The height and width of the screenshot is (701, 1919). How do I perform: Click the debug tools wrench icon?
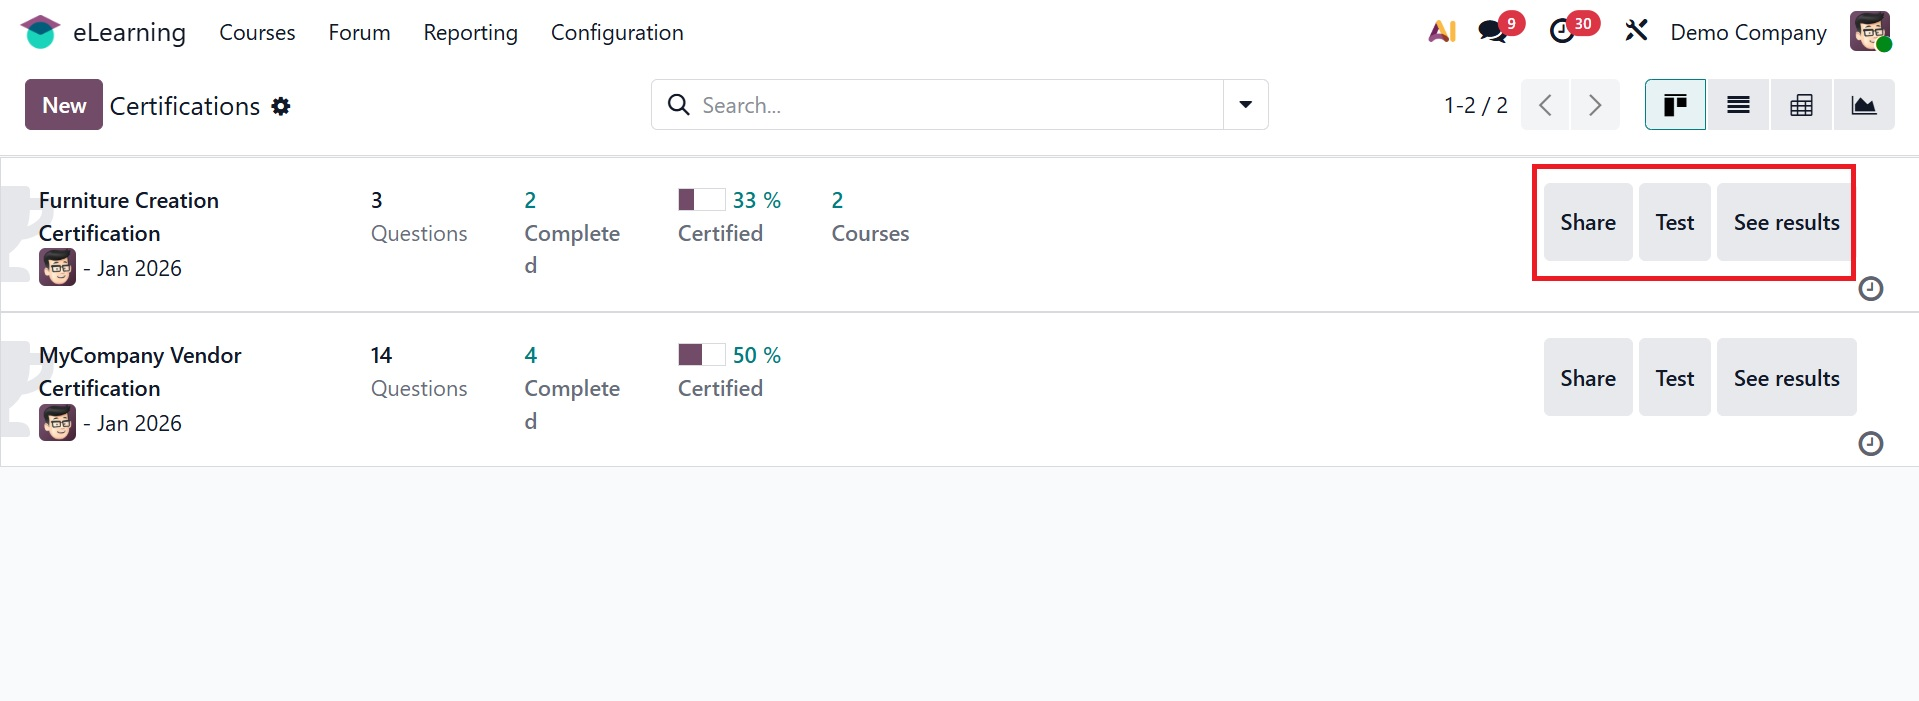1636,32
